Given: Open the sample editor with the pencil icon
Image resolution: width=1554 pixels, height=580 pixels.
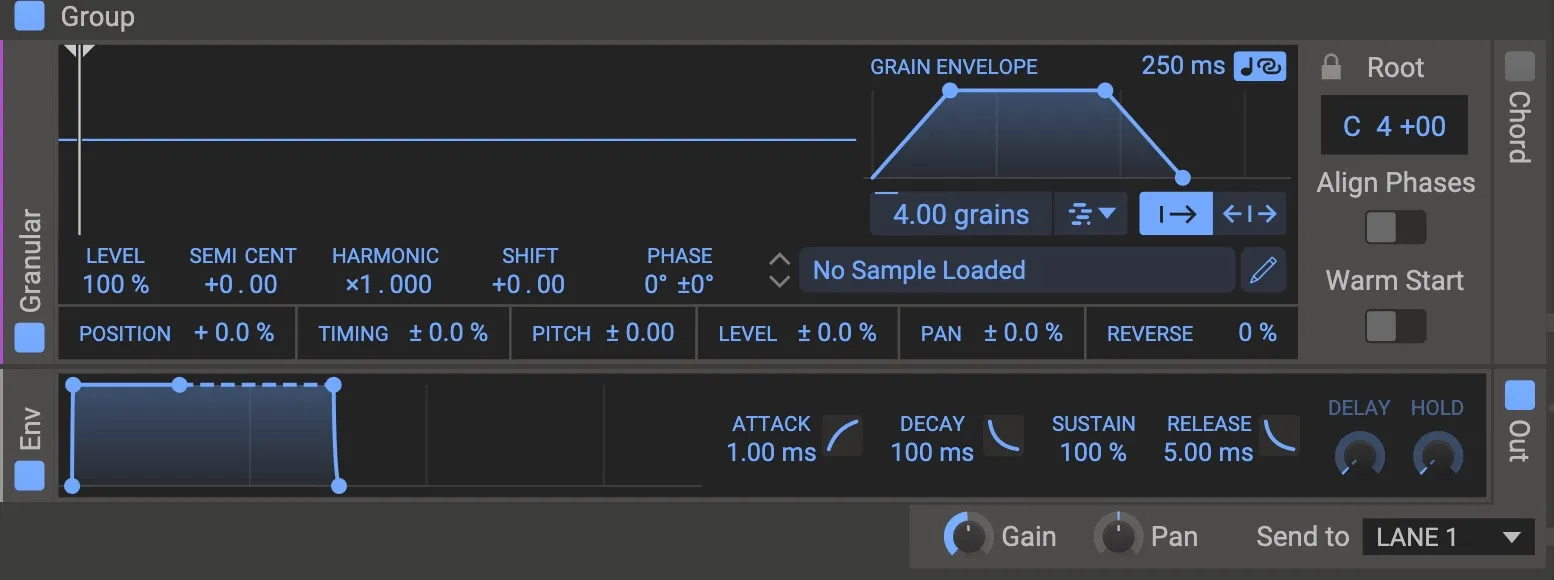Looking at the screenshot, I should click(x=1263, y=270).
